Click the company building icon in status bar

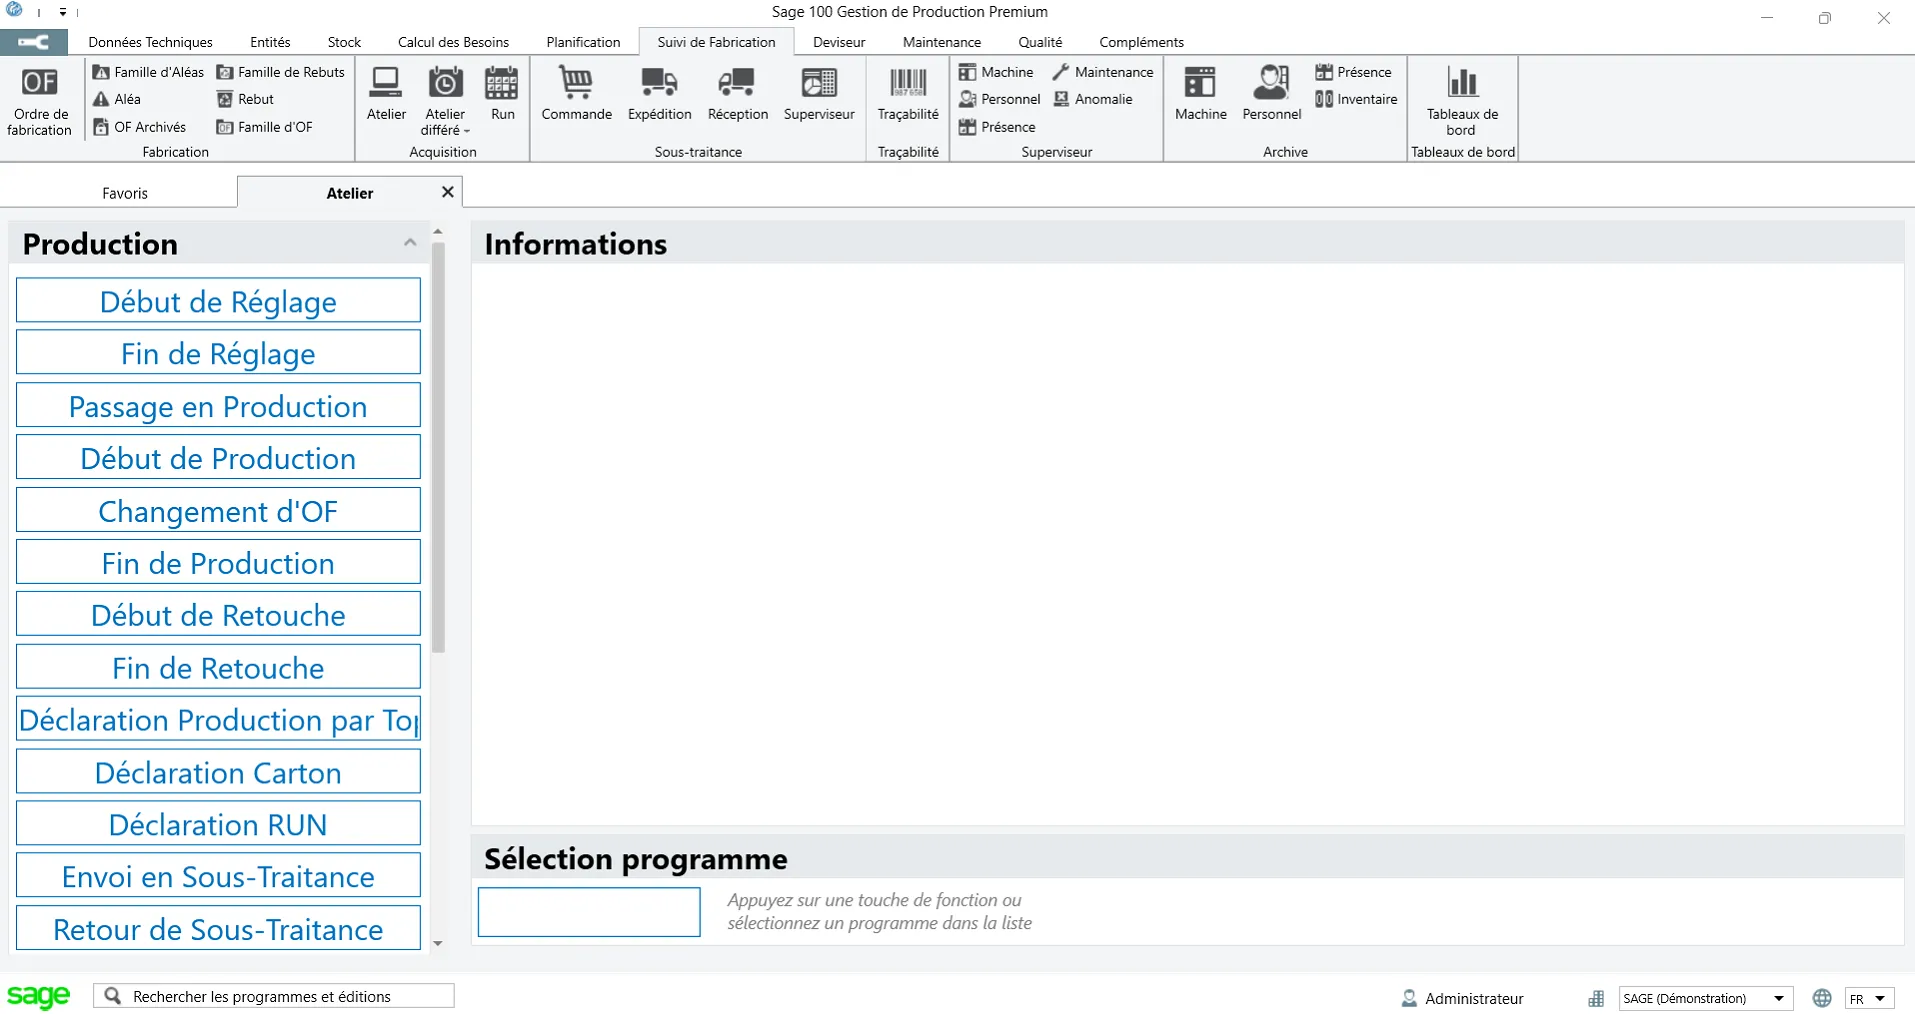(x=1596, y=998)
